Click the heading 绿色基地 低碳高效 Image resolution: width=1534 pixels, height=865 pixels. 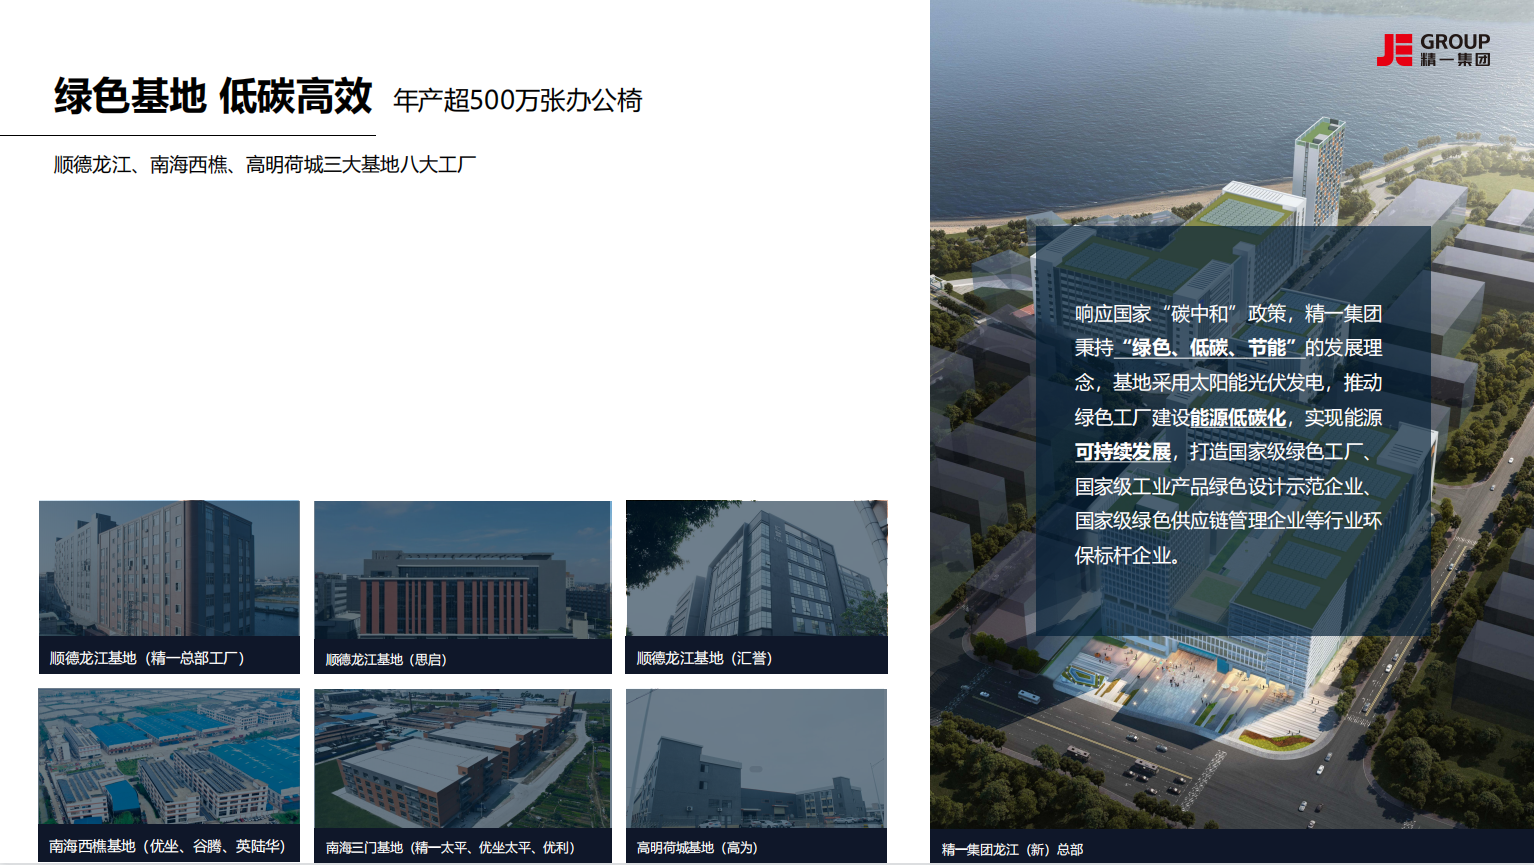(213, 97)
